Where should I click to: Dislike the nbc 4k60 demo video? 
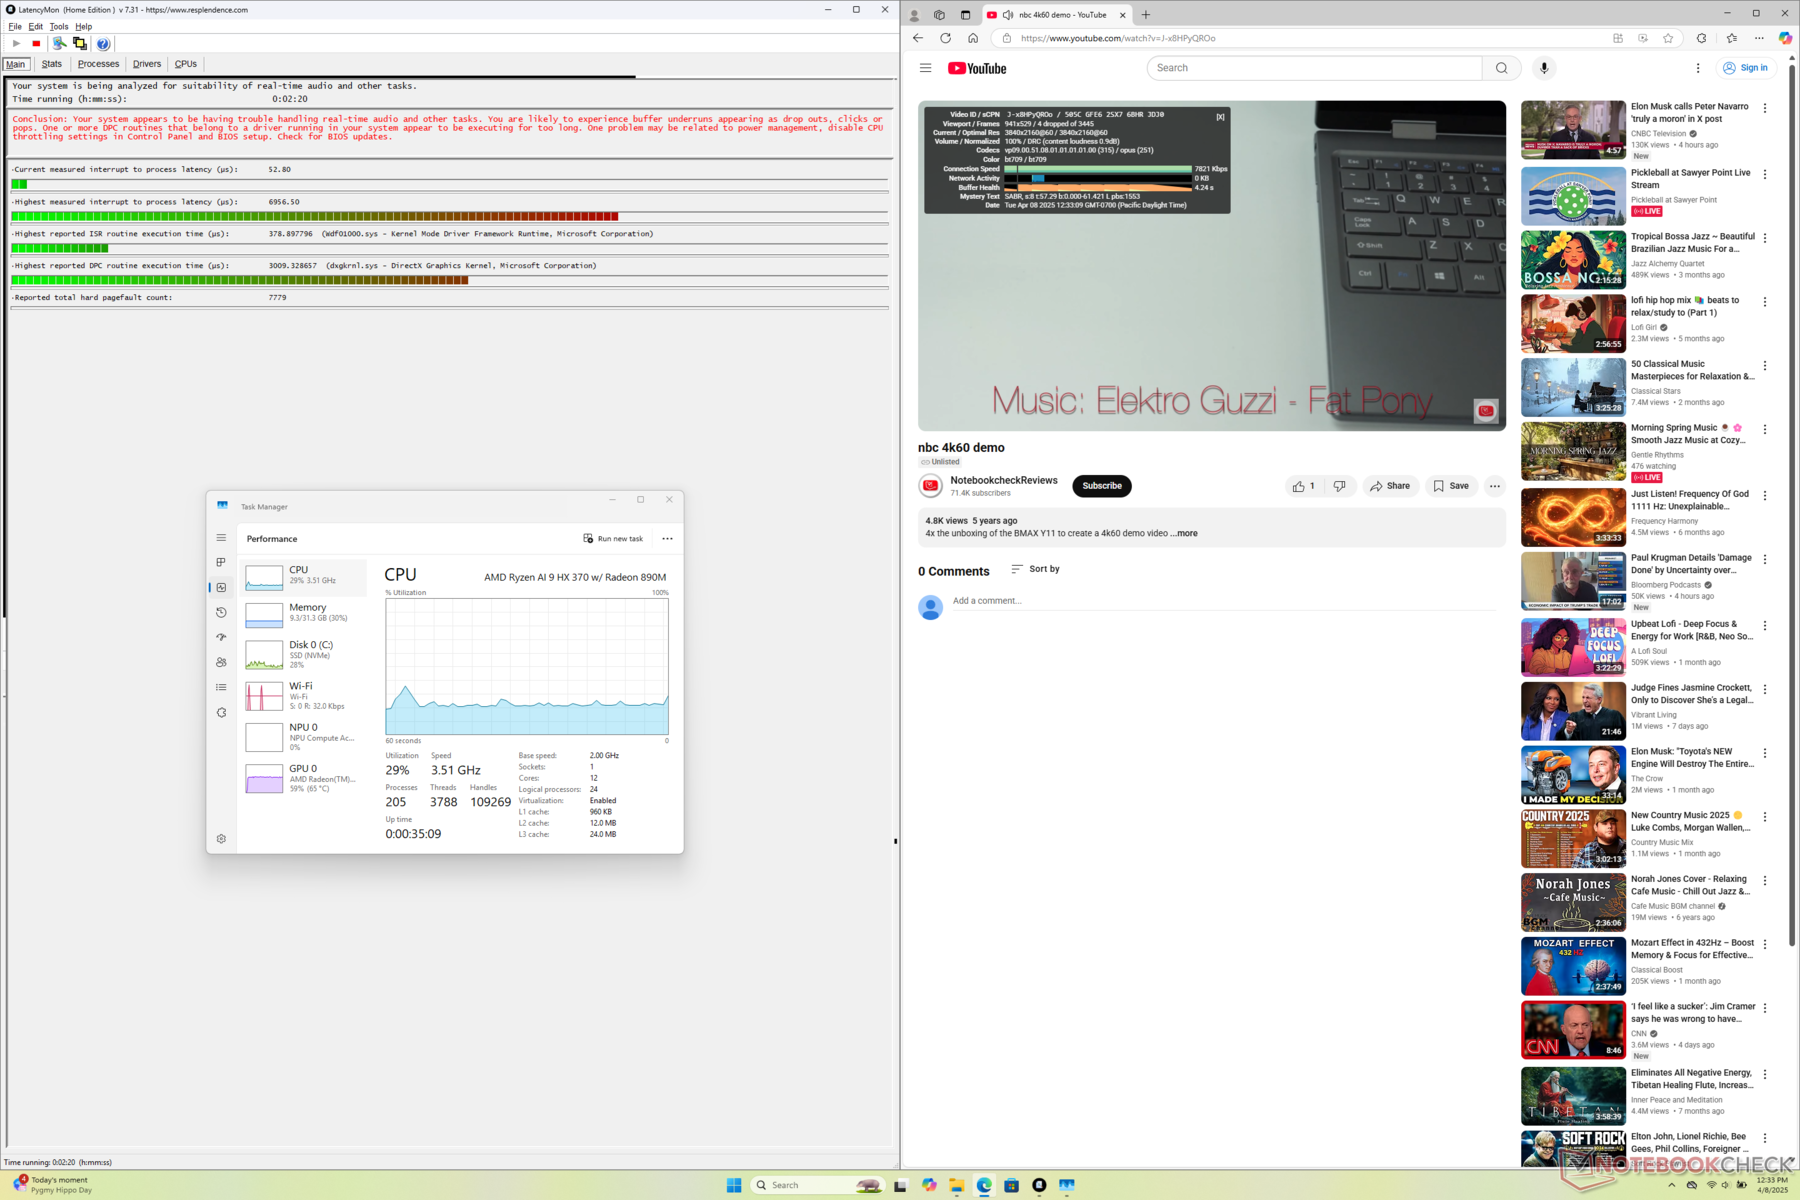pyautogui.click(x=1339, y=486)
